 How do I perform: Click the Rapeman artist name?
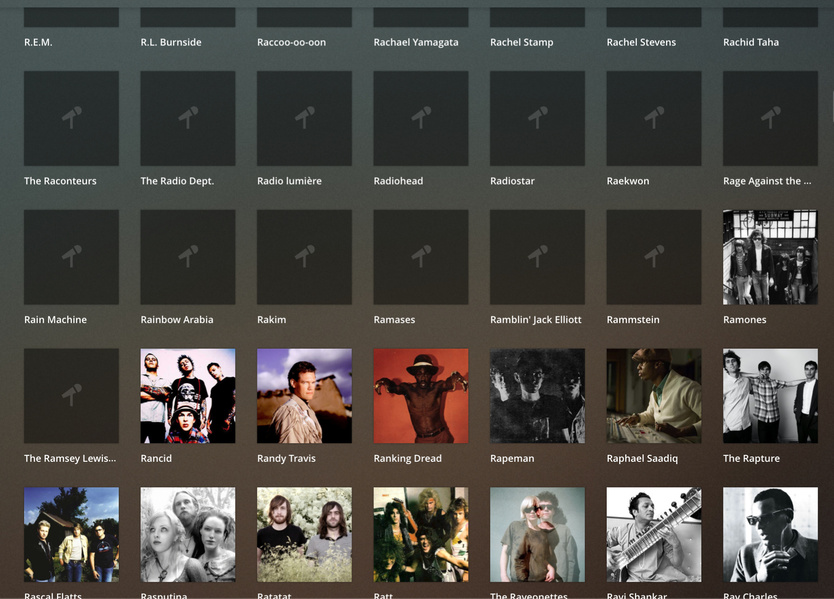pyautogui.click(x=512, y=459)
